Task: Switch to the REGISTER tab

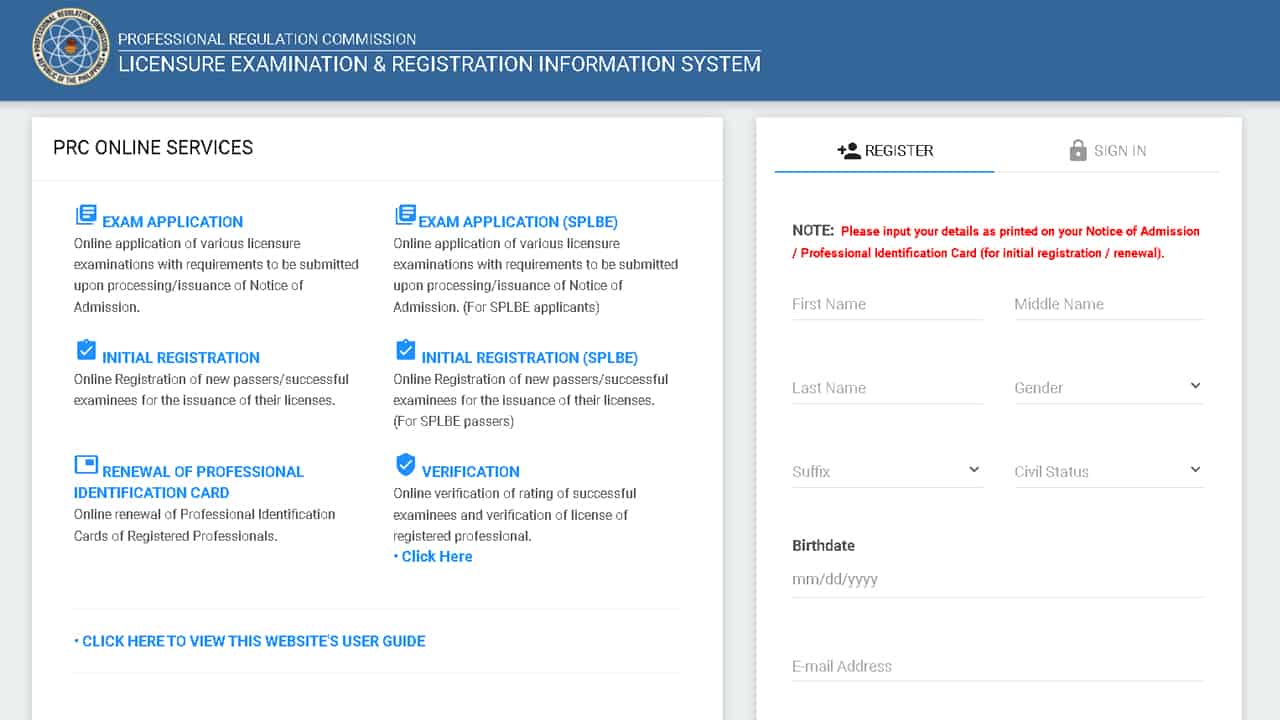Action: (885, 151)
